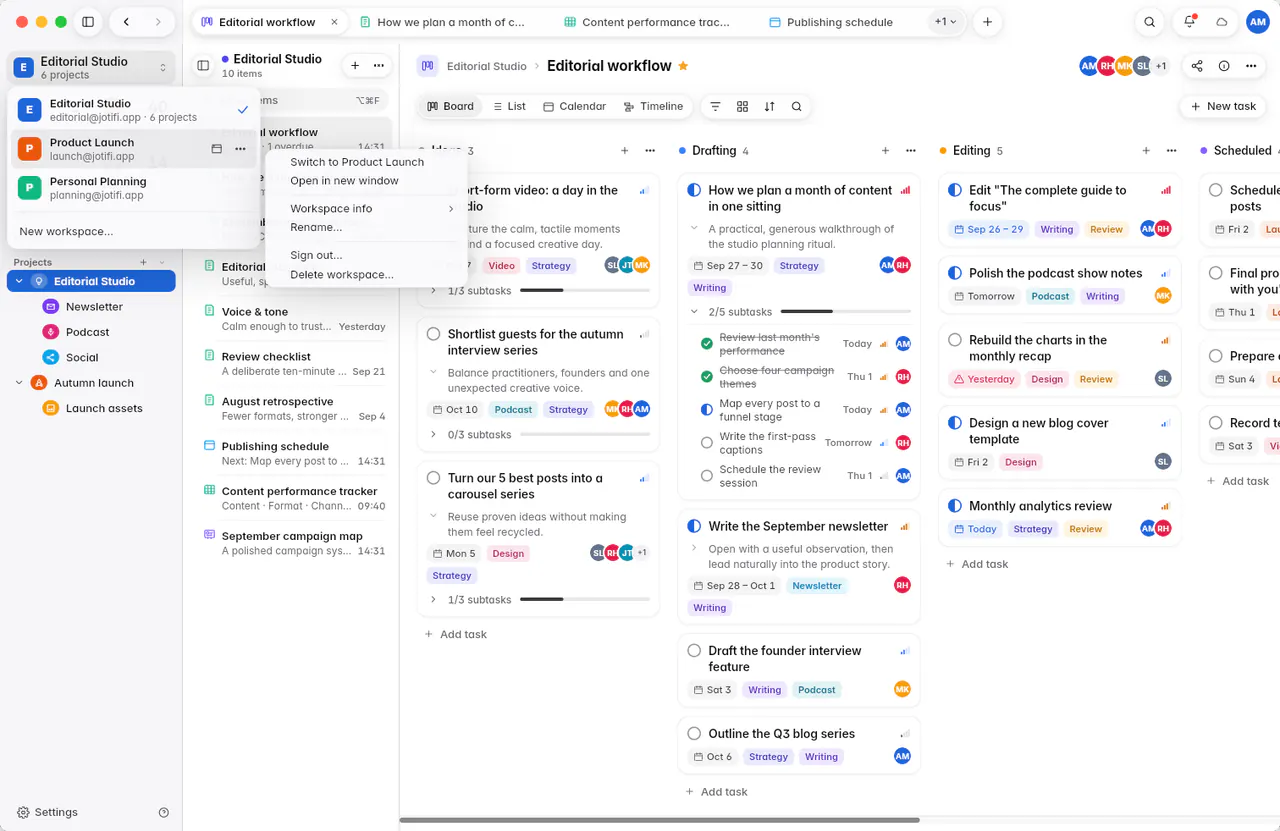This screenshot has height=831, width=1280.
Task: Open the share icon in header
Action: tap(1197, 66)
